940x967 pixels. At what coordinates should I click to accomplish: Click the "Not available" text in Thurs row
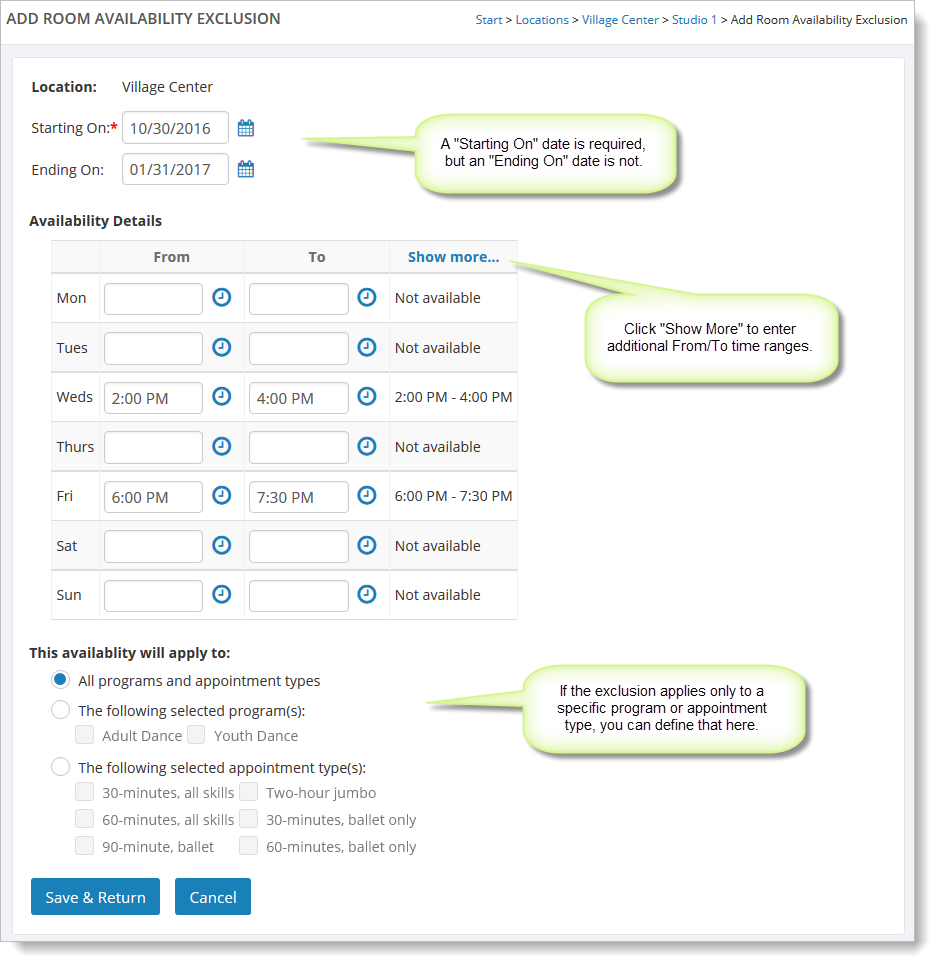(x=437, y=447)
